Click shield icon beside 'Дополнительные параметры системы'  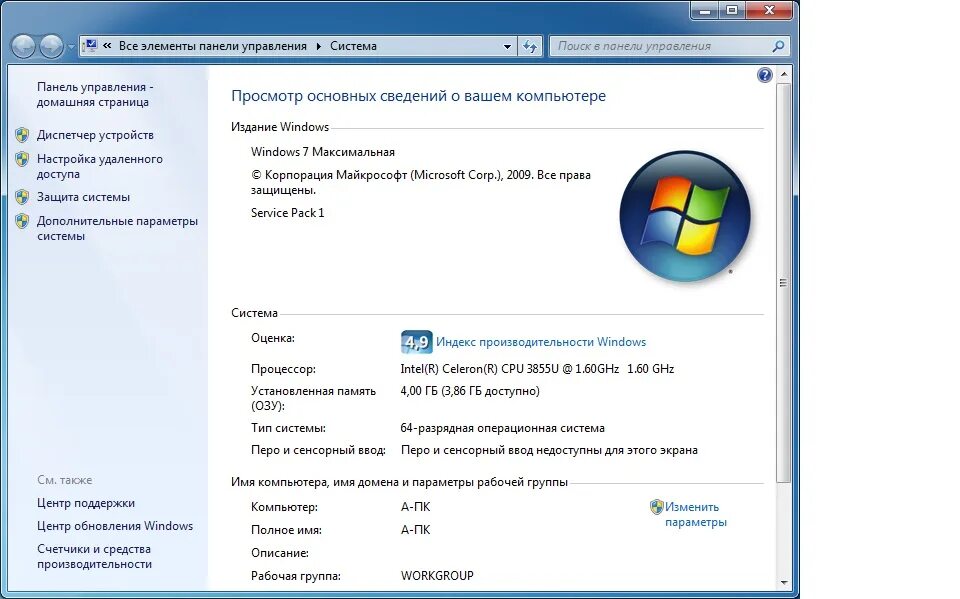click(22, 221)
